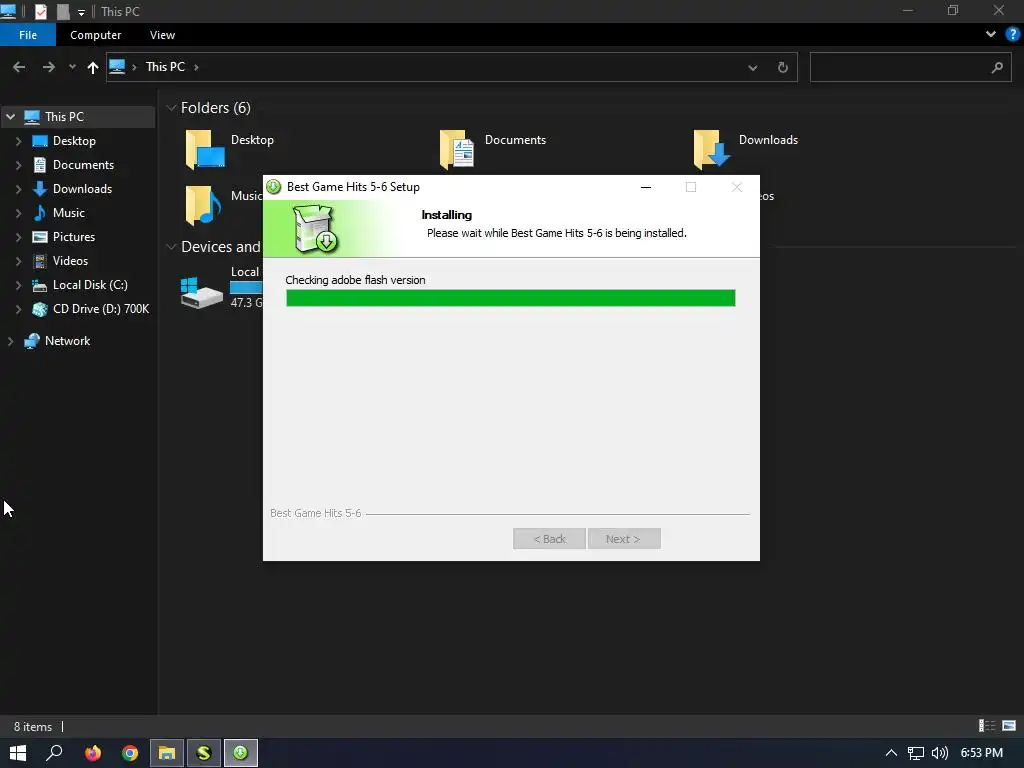
Task: Expand the Desktop tree node arrow
Action: click(18, 141)
